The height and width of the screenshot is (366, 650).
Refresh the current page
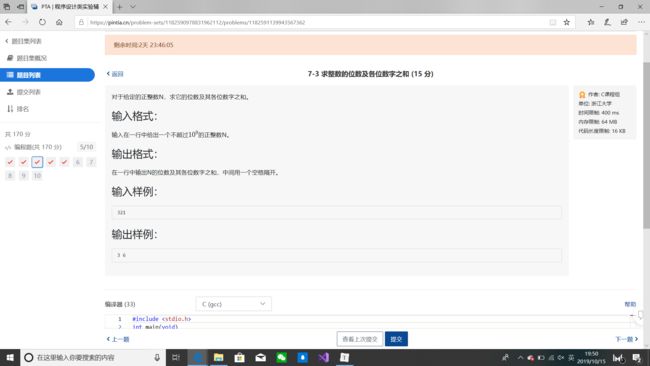42,22
